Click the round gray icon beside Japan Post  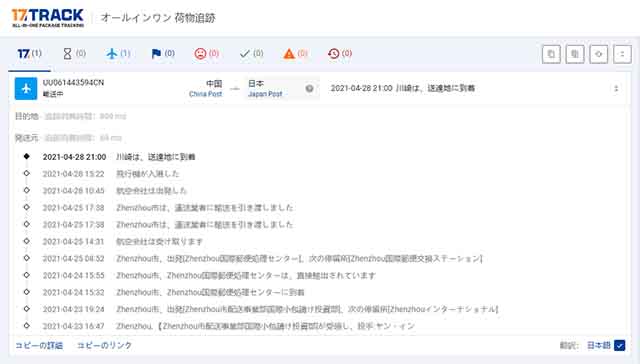(x=309, y=89)
